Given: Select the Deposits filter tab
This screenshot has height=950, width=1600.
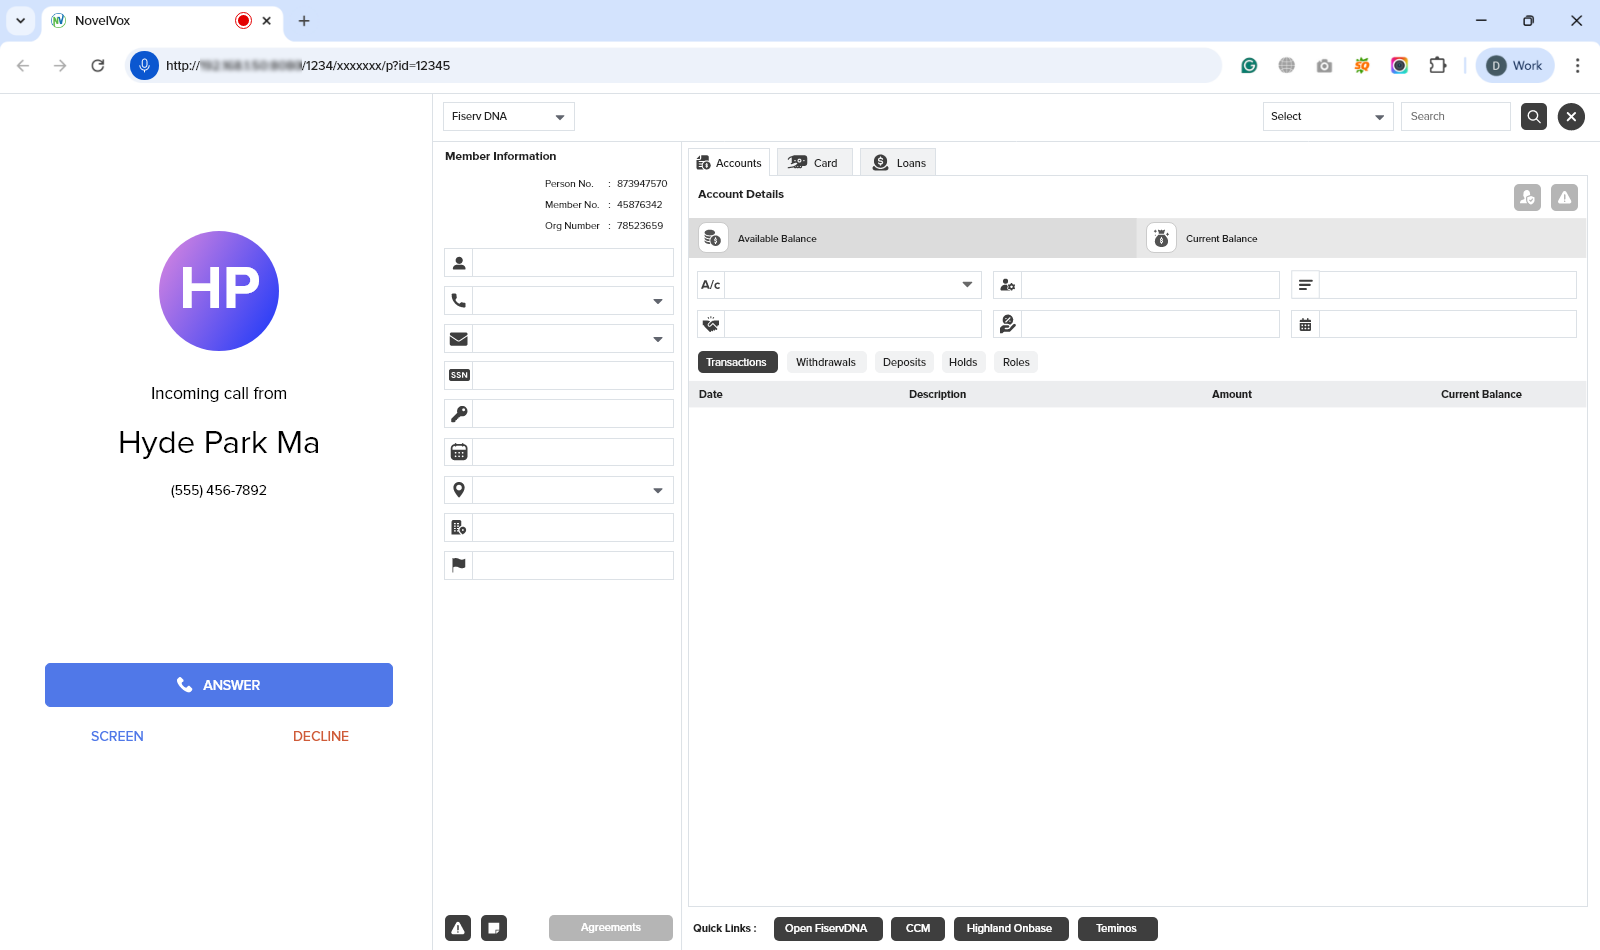Looking at the screenshot, I should (x=904, y=362).
